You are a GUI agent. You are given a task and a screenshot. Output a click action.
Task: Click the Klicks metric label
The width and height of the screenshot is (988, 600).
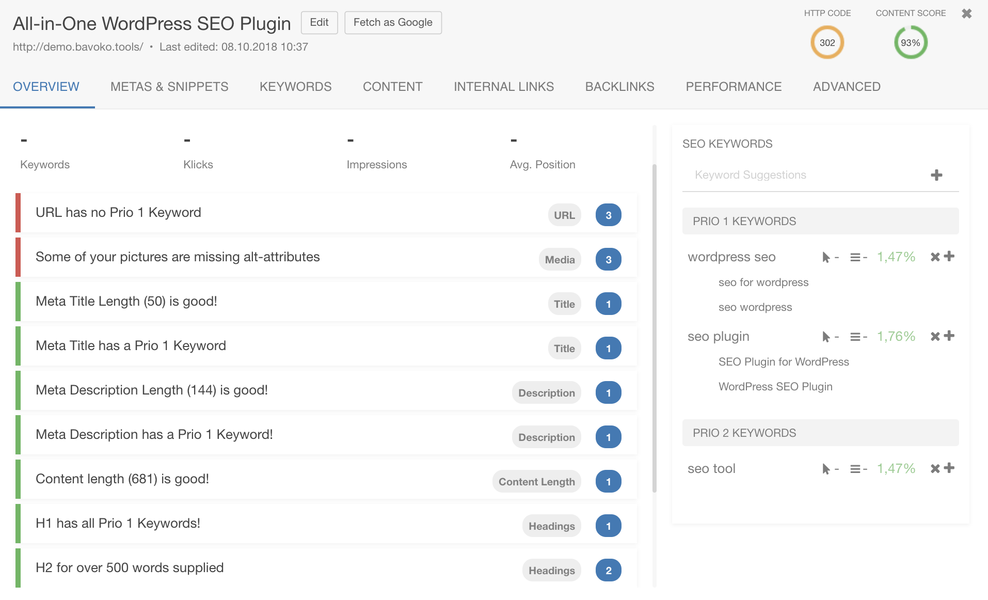198,164
